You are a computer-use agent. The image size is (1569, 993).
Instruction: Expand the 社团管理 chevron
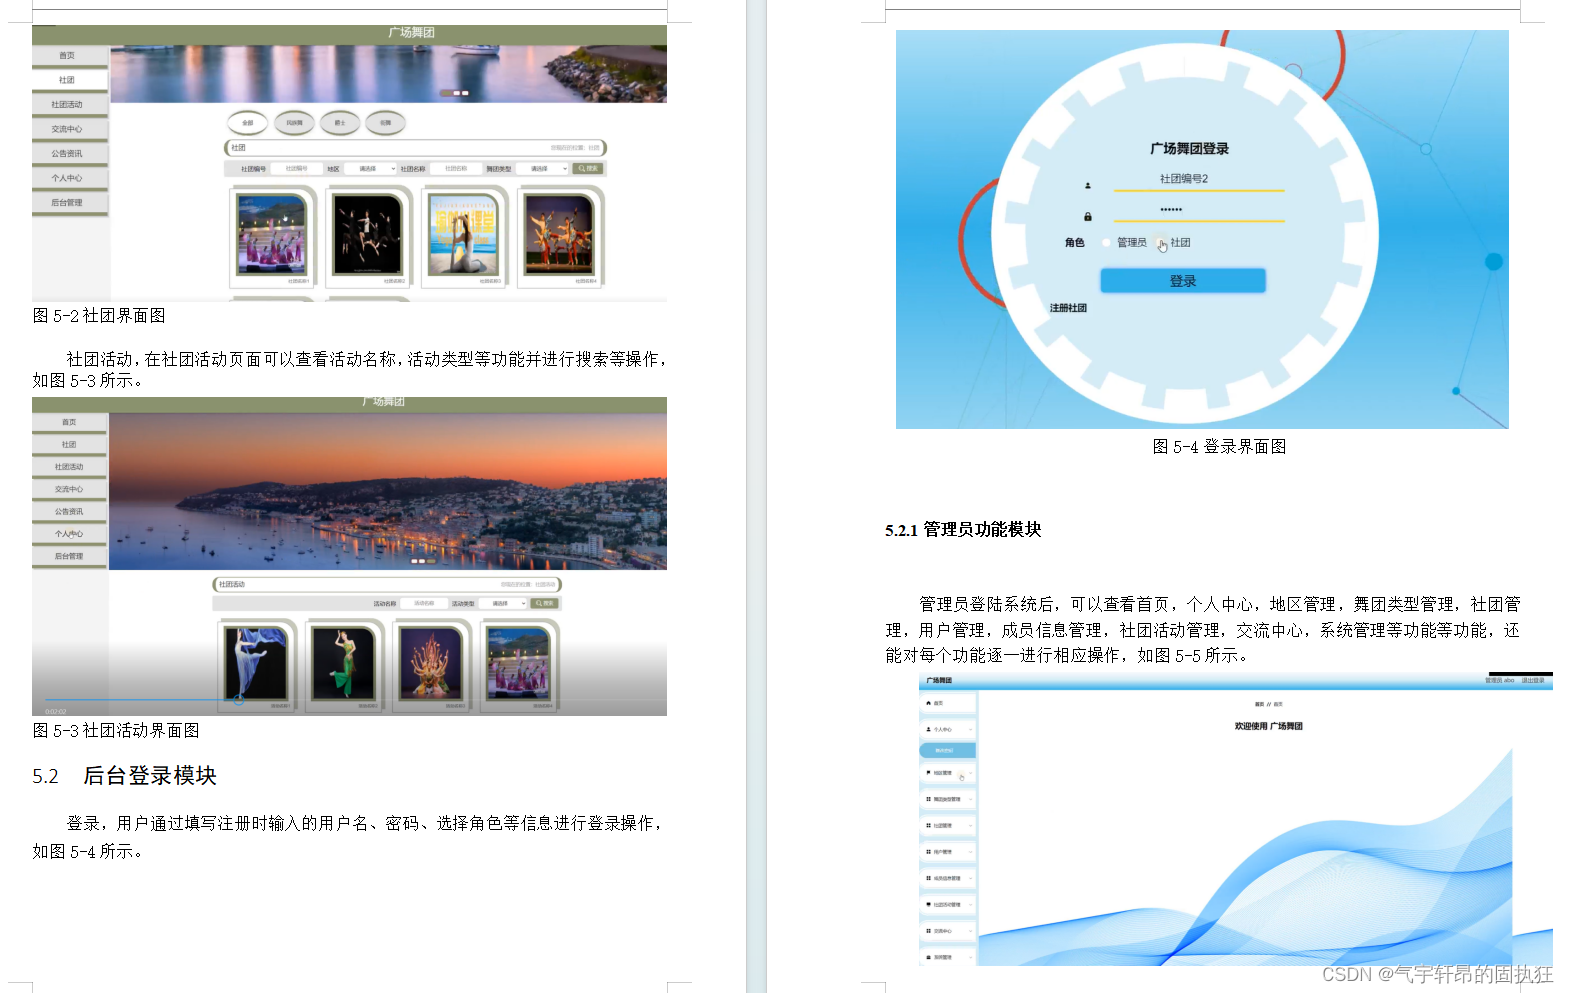970,825
